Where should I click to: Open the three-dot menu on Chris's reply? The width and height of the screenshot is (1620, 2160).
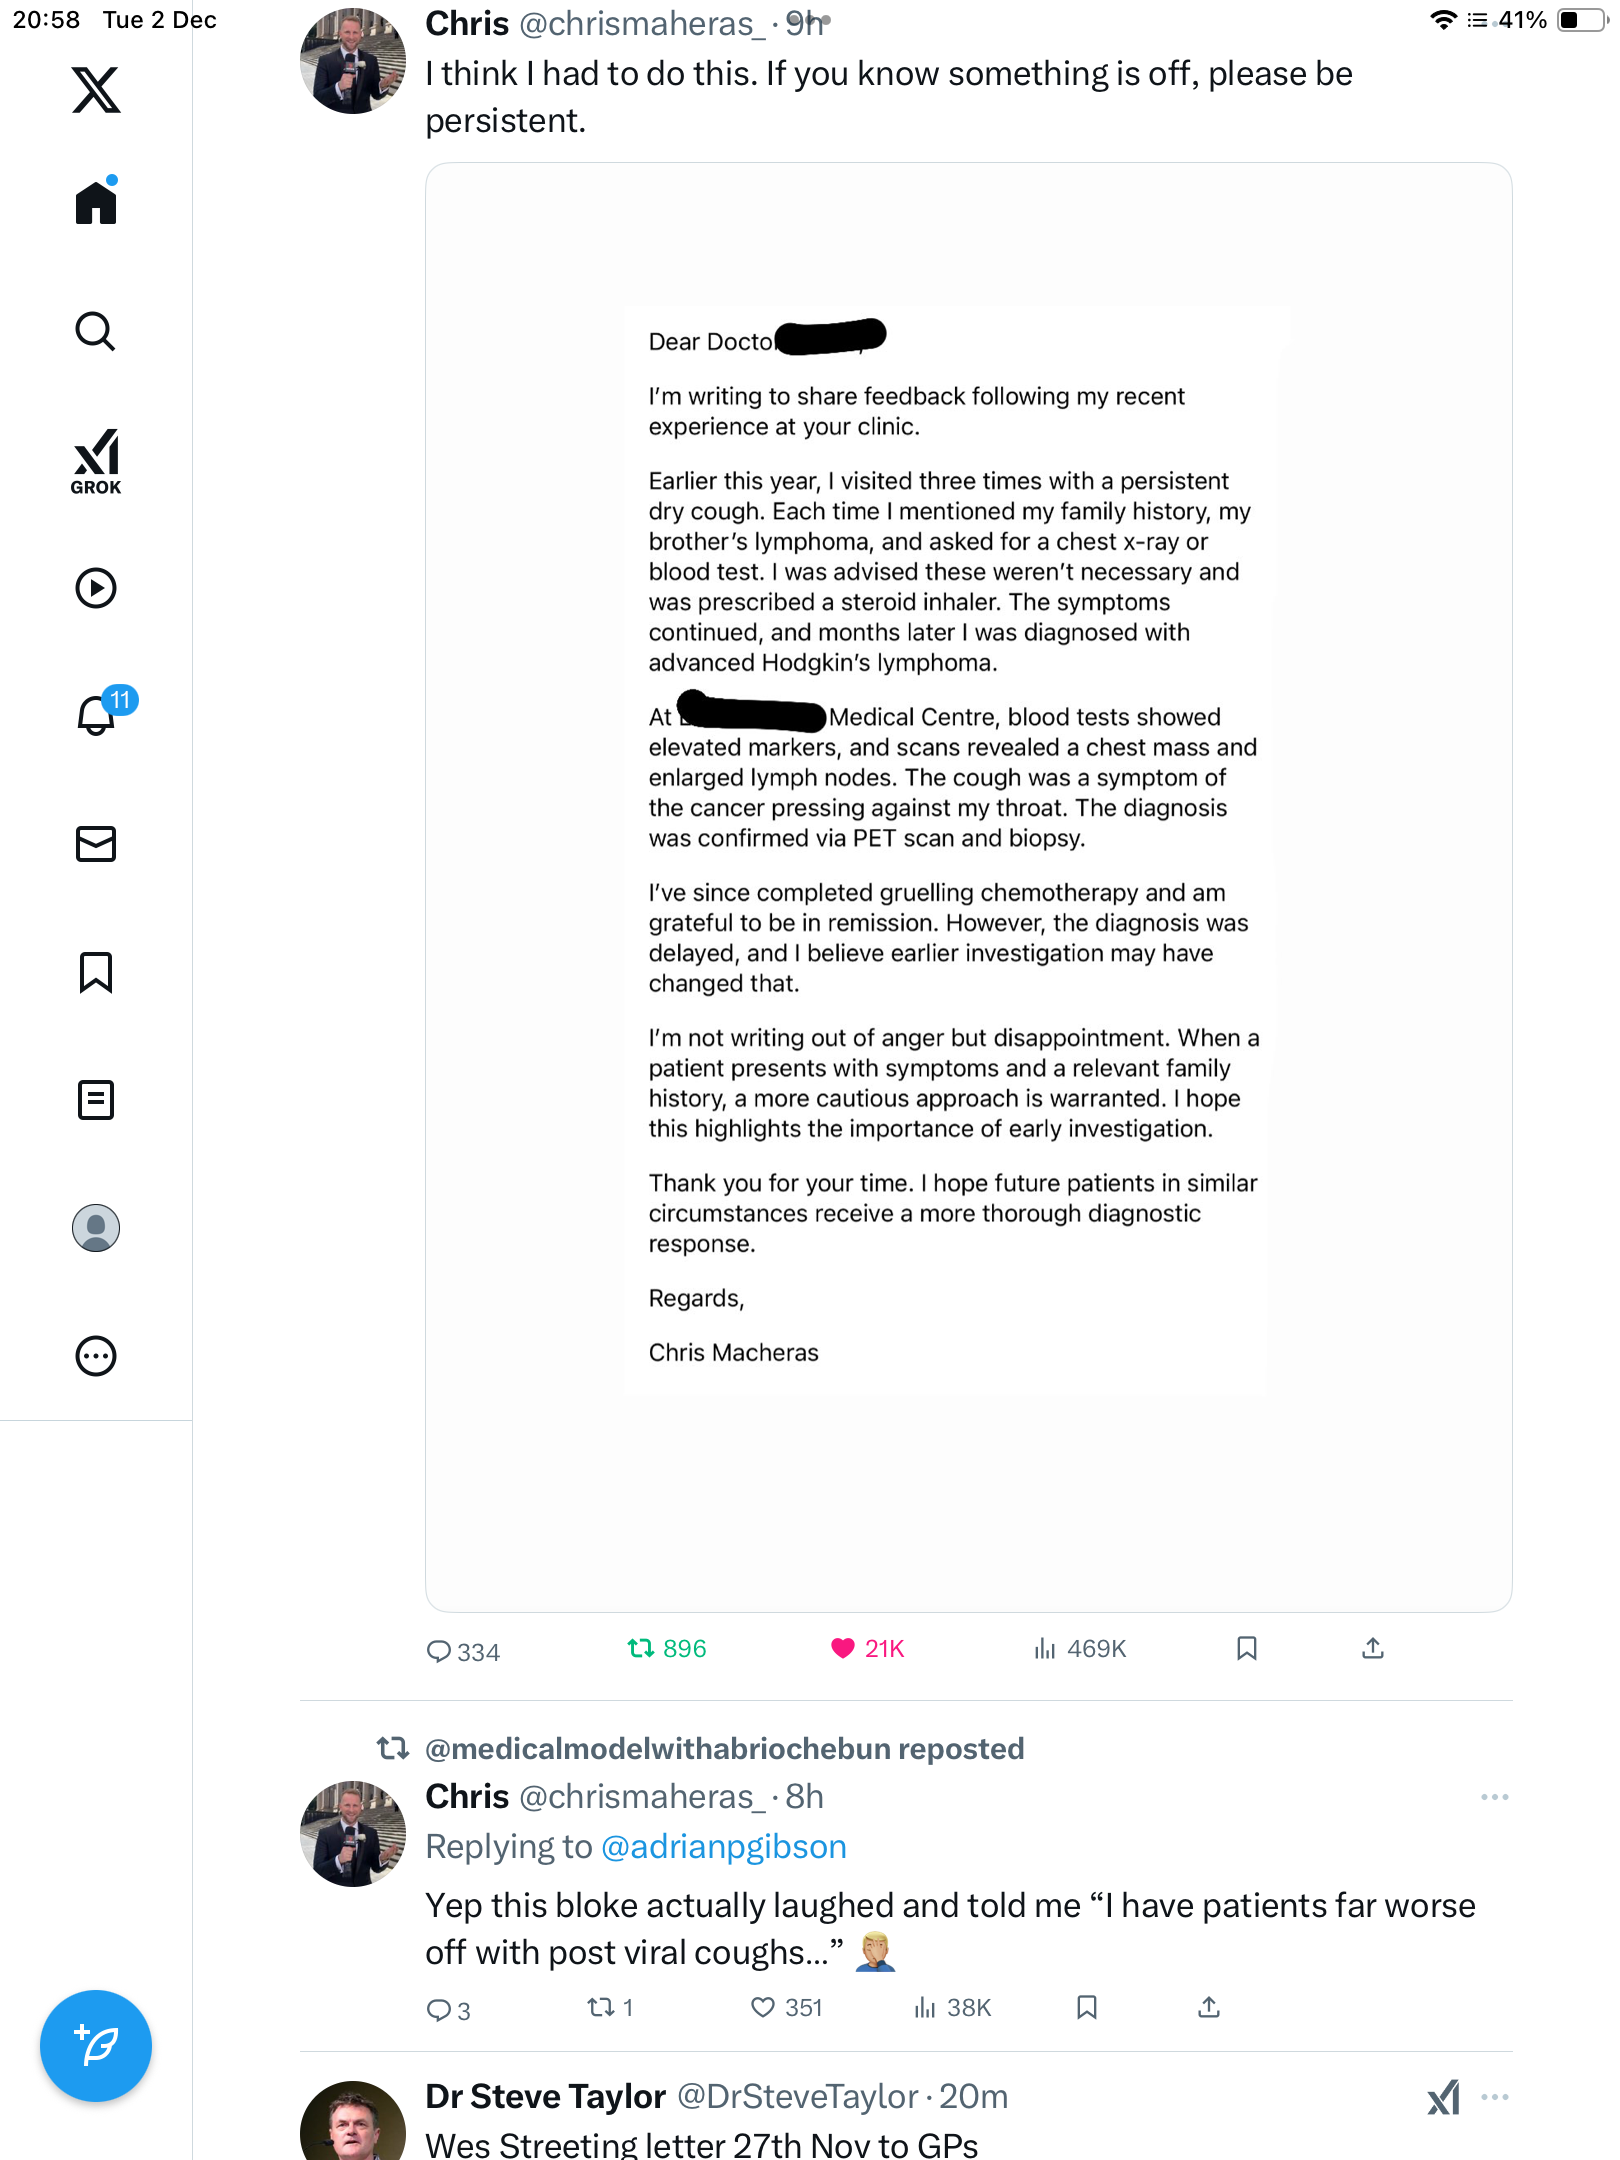pyautogui.click(x=1494, y=1797)
